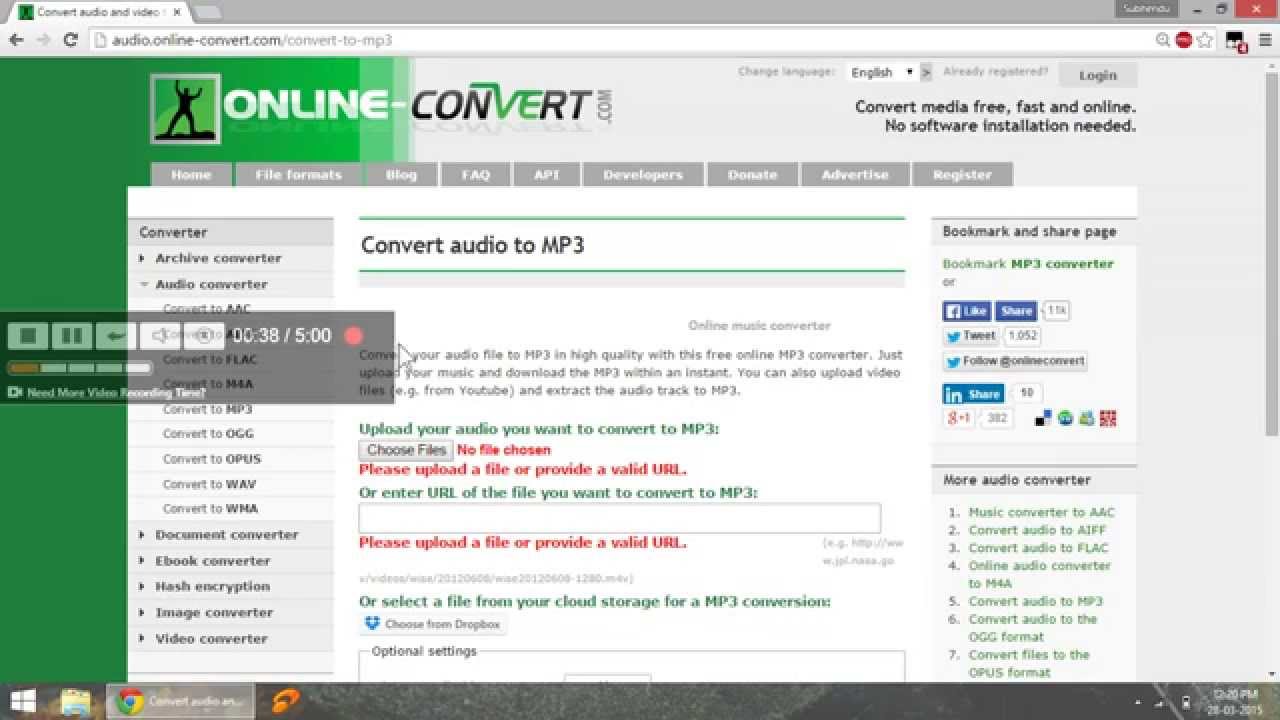Click Chrome Convert audio taskbar item

180,702
